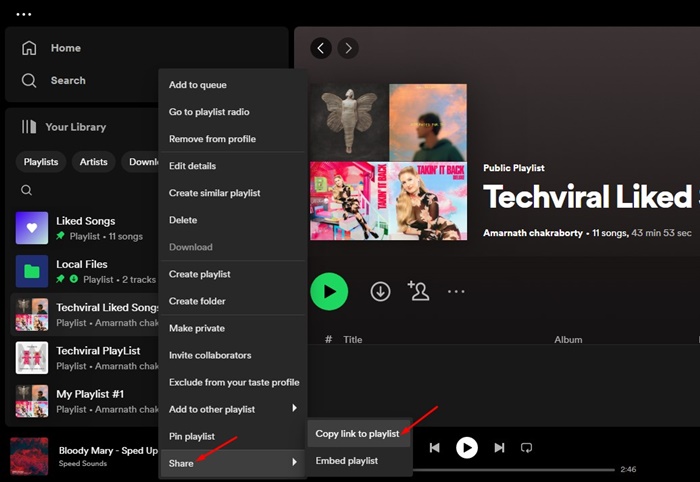Screen dimensions: 700x482
Task: Select Remove from profile
Action: [233, 139]
